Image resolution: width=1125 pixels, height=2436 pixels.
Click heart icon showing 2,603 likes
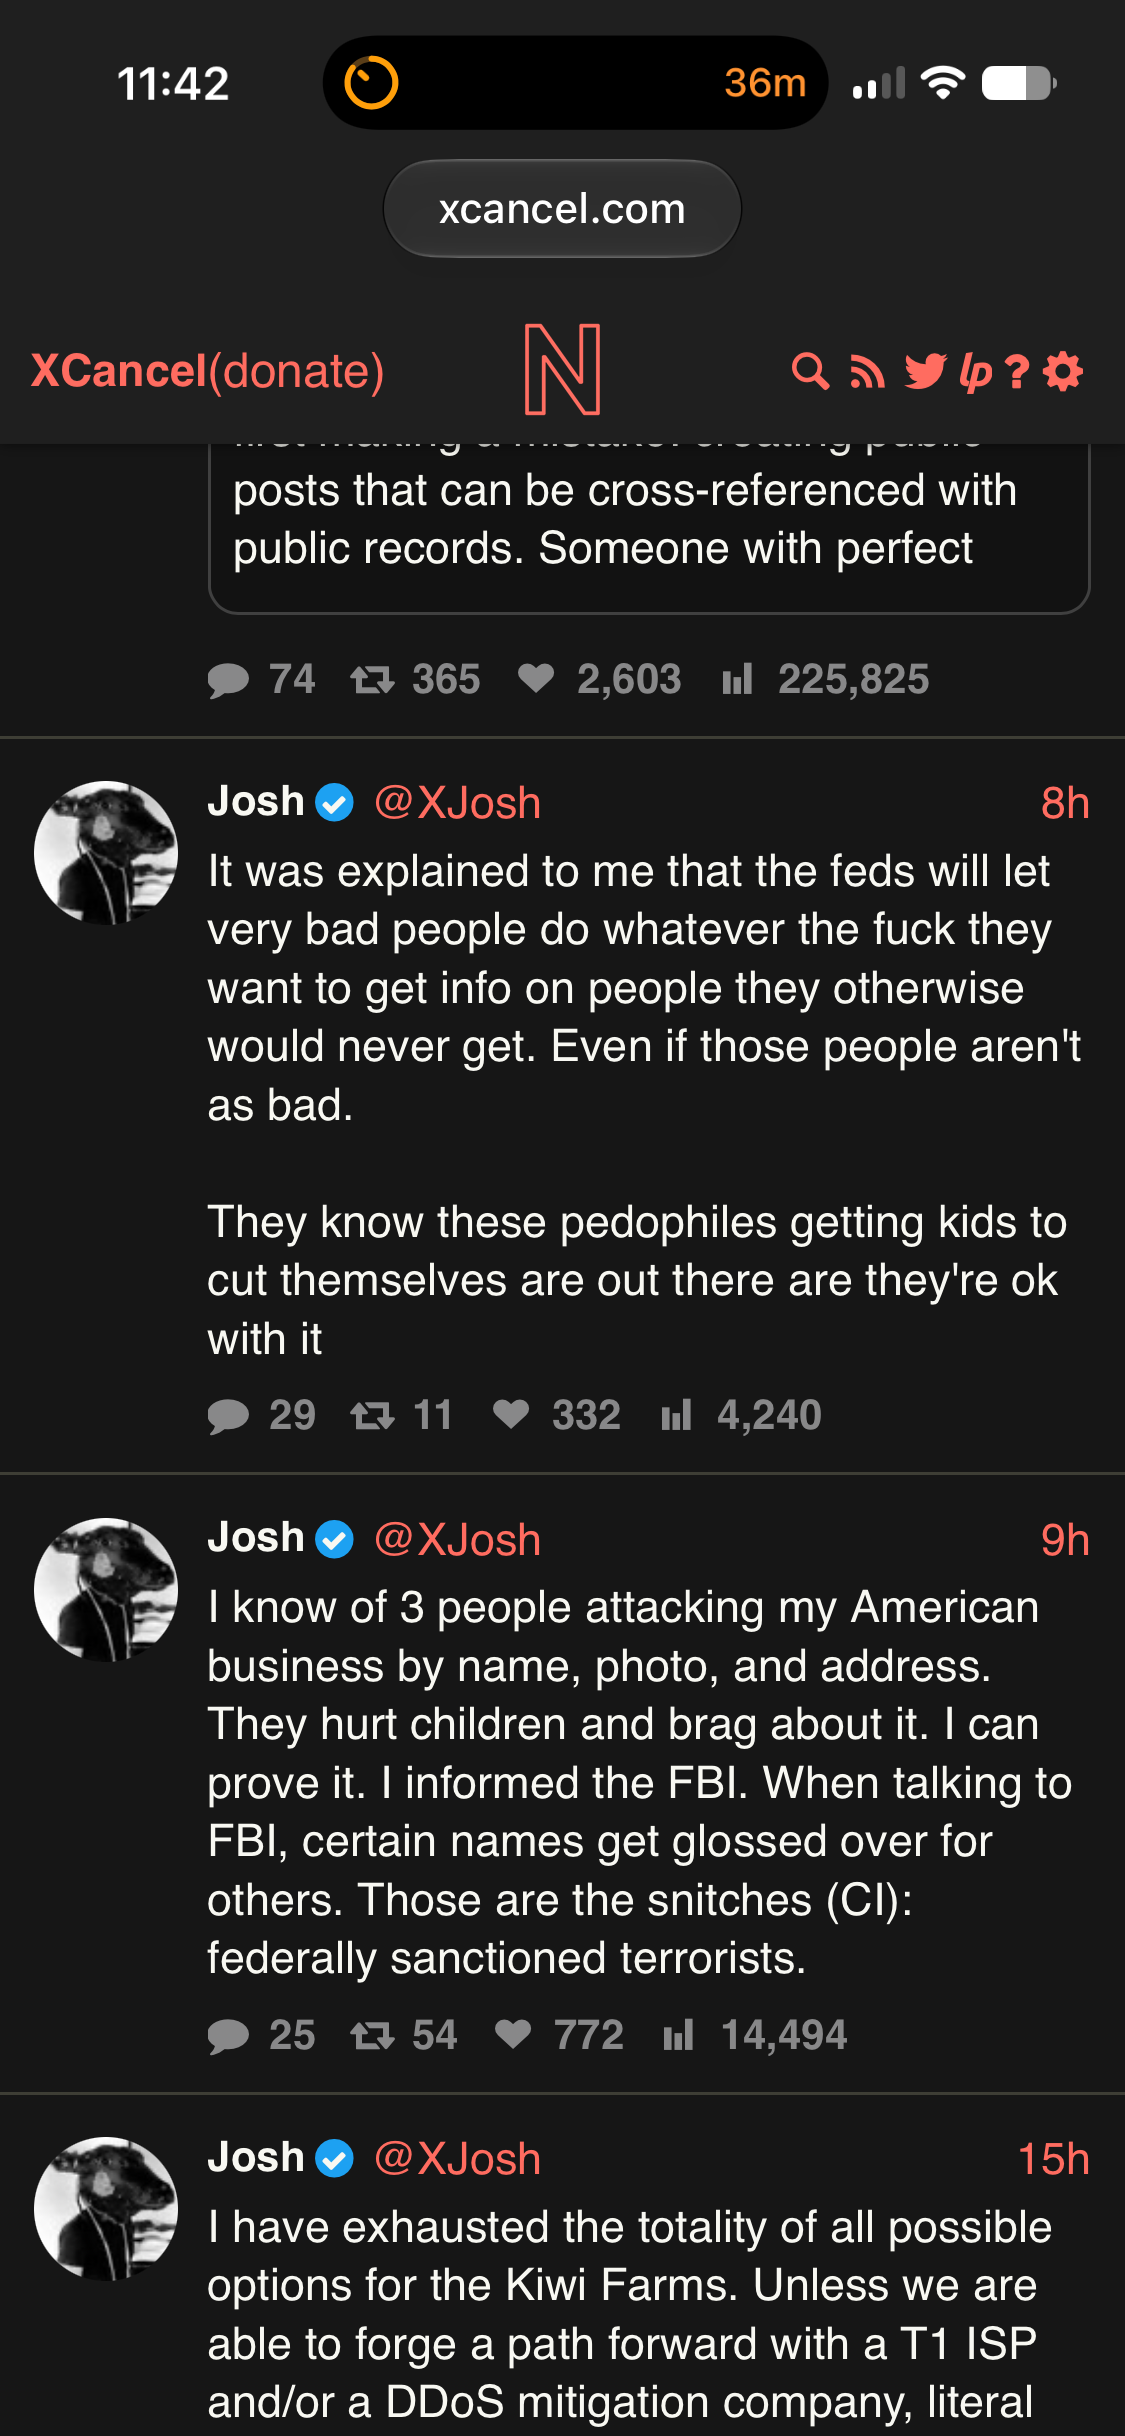(536, 678)
